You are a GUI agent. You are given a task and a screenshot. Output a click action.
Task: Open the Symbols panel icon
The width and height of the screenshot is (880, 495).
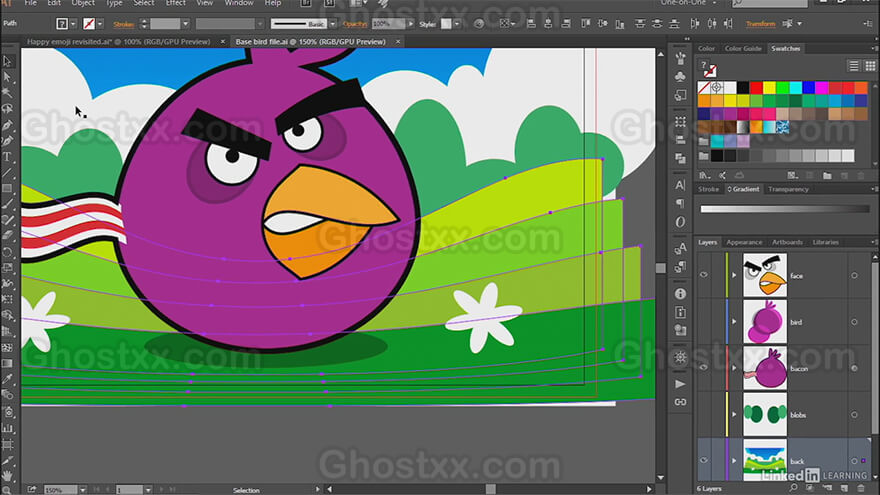(680, 76)
